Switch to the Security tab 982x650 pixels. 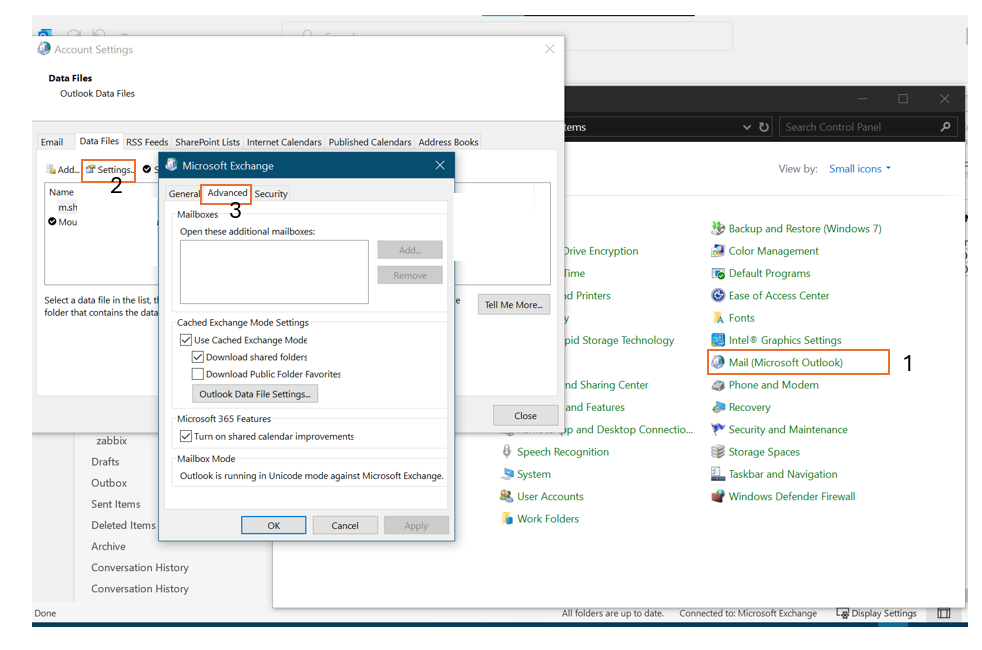271,194
